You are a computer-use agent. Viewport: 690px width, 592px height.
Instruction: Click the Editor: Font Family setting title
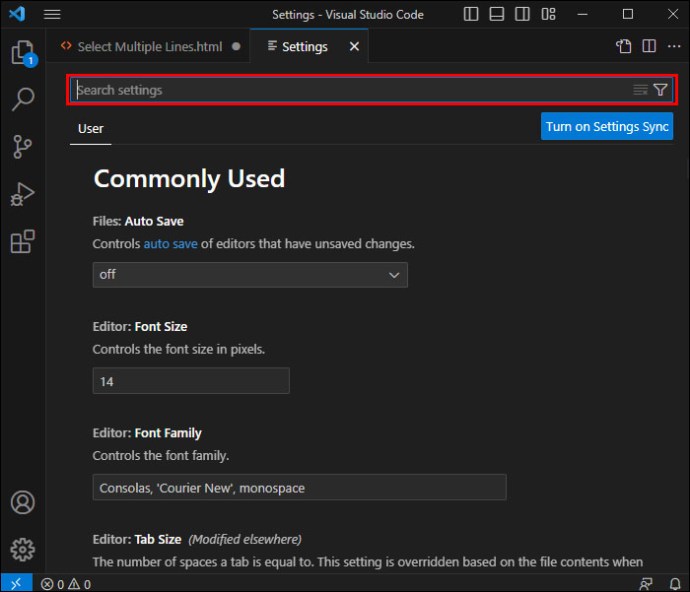(147, 433)
